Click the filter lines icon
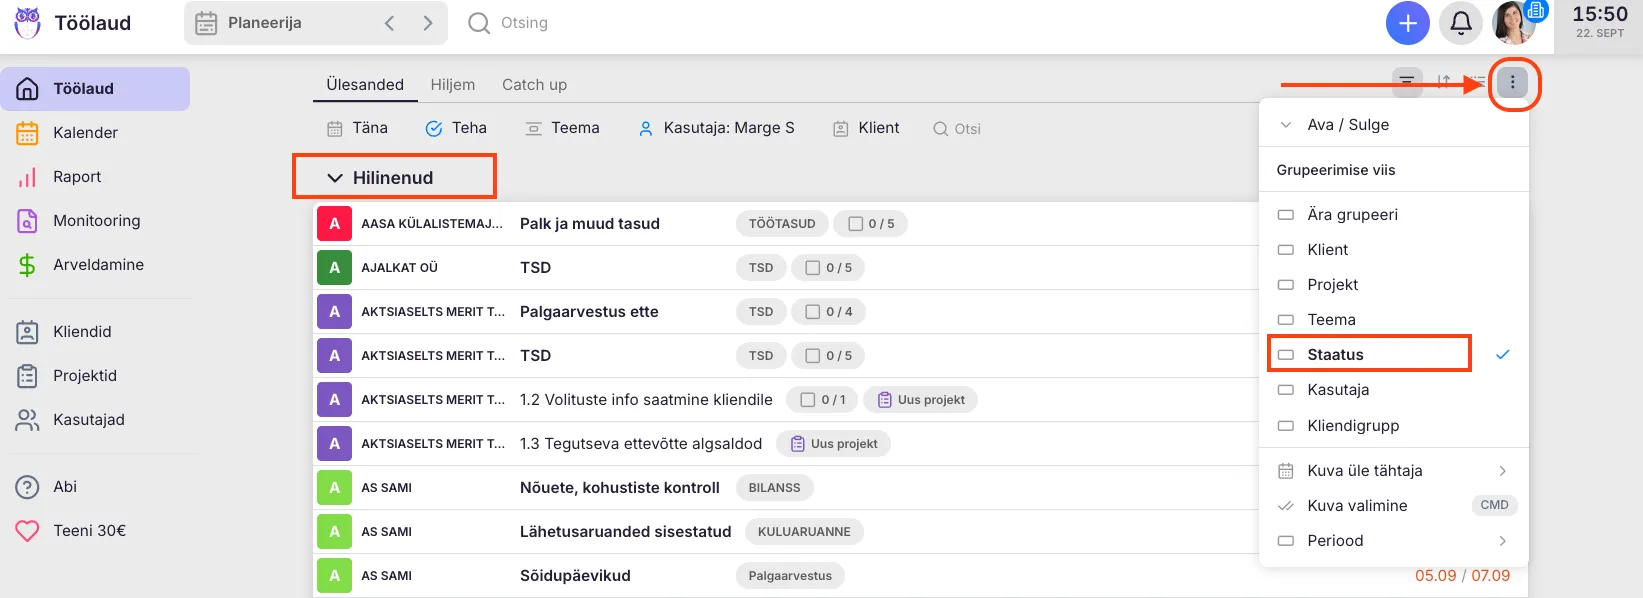Screen dimensions: 1643x598 point(1406,82)
